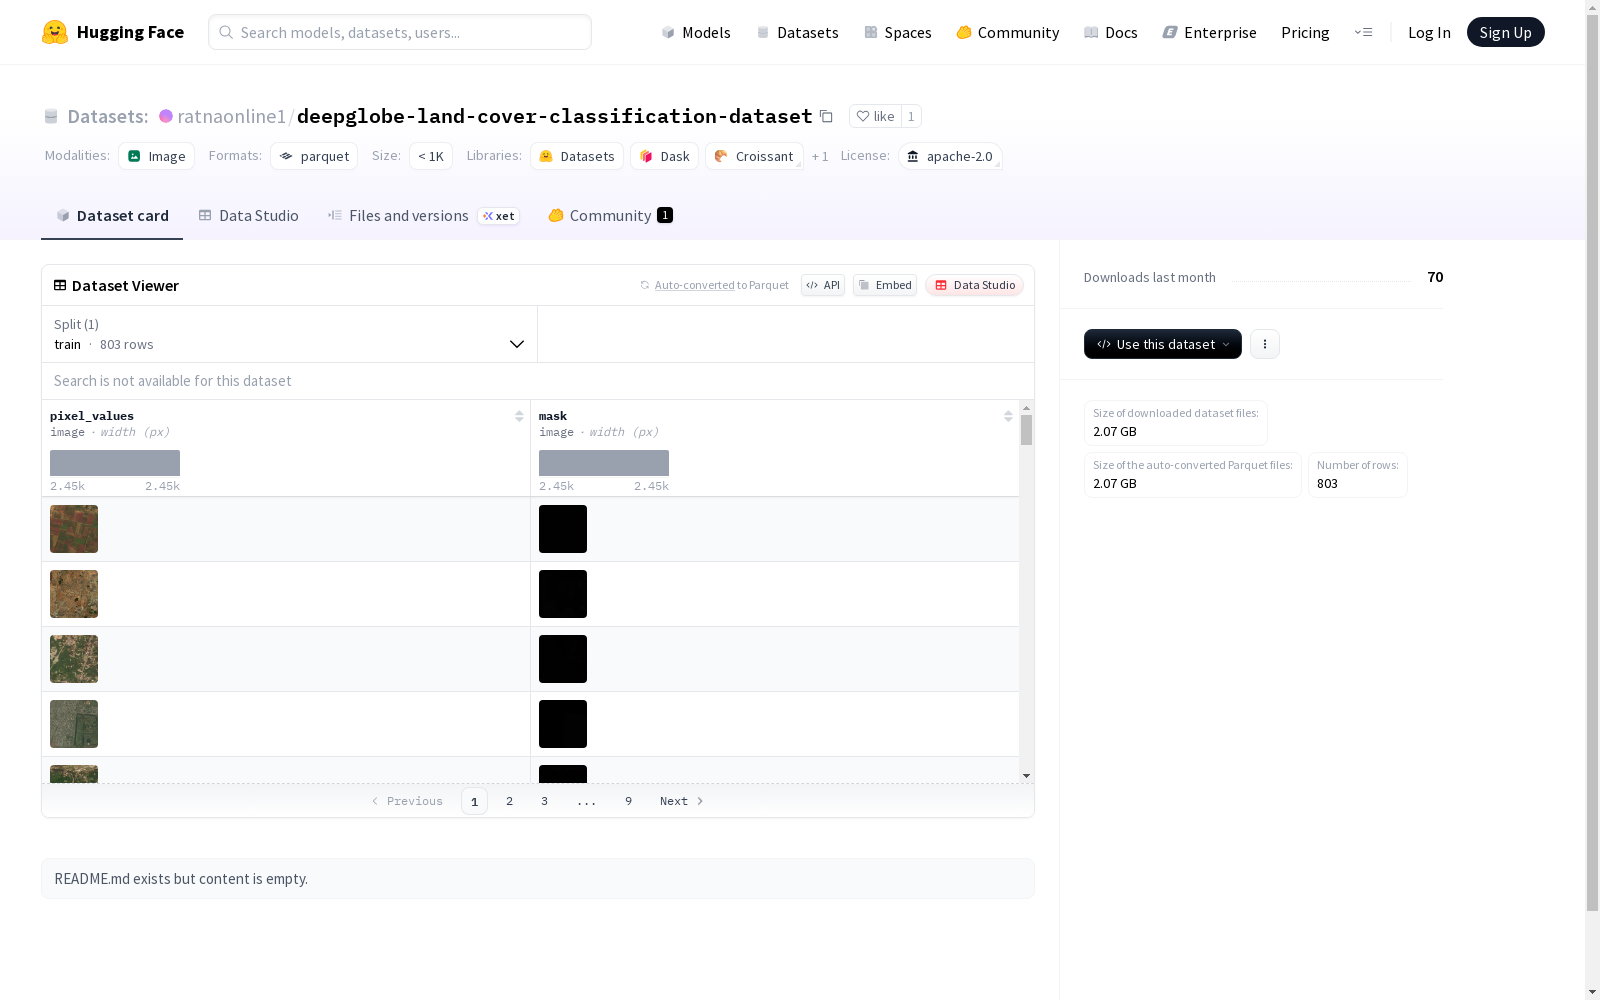Viewport: 1600px width, 1000px height.
Task: Sort by the pixel_values column arrows
Action: [519, 416]
